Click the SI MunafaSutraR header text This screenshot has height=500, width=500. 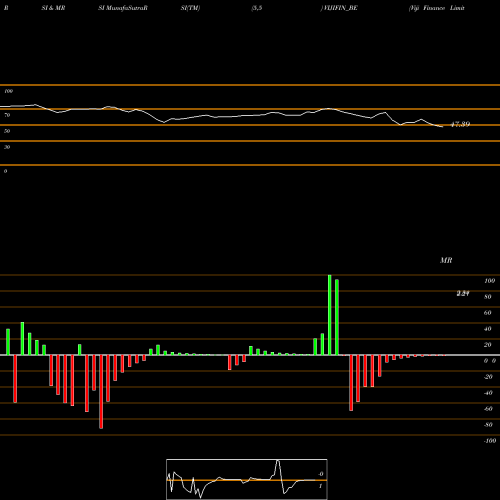123,8
